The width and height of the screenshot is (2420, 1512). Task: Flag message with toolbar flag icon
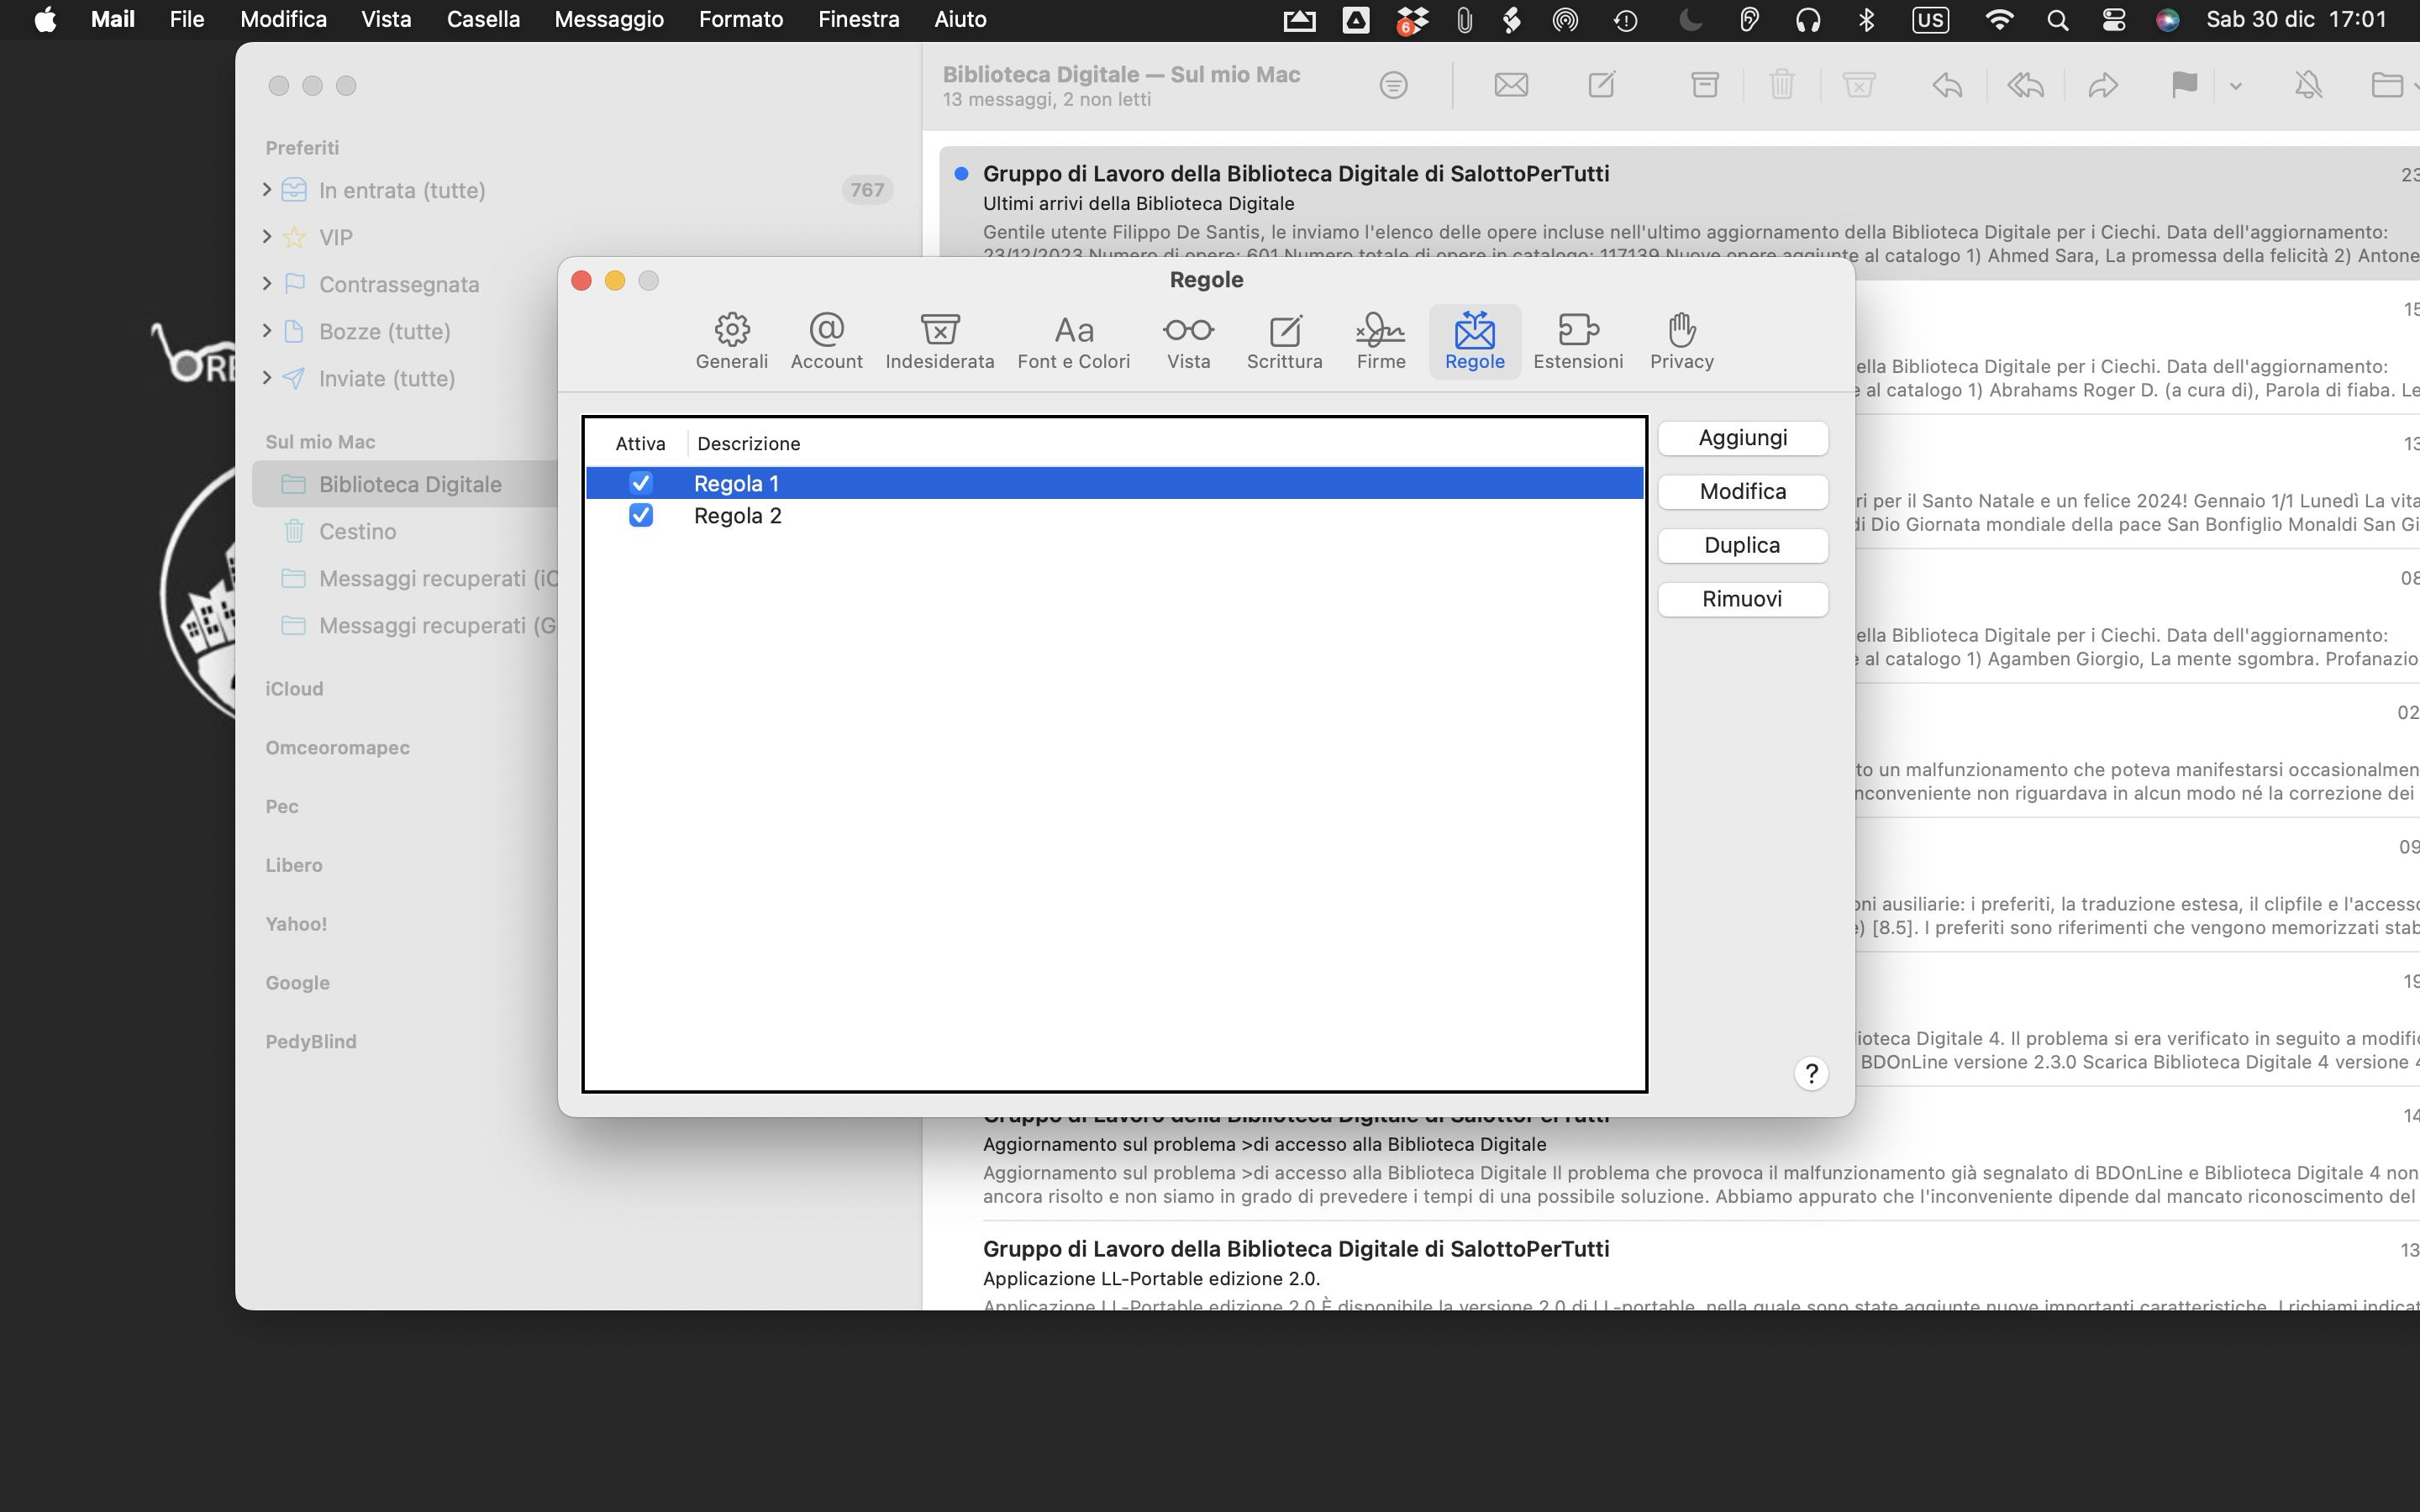(2184, 86)
